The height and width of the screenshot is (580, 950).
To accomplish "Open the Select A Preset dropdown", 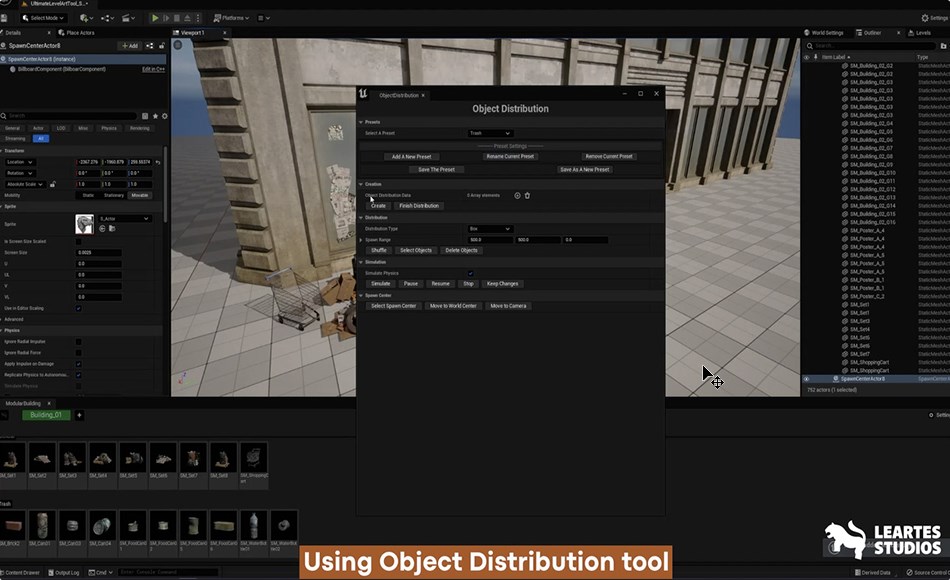I will [x=490, y=132].
